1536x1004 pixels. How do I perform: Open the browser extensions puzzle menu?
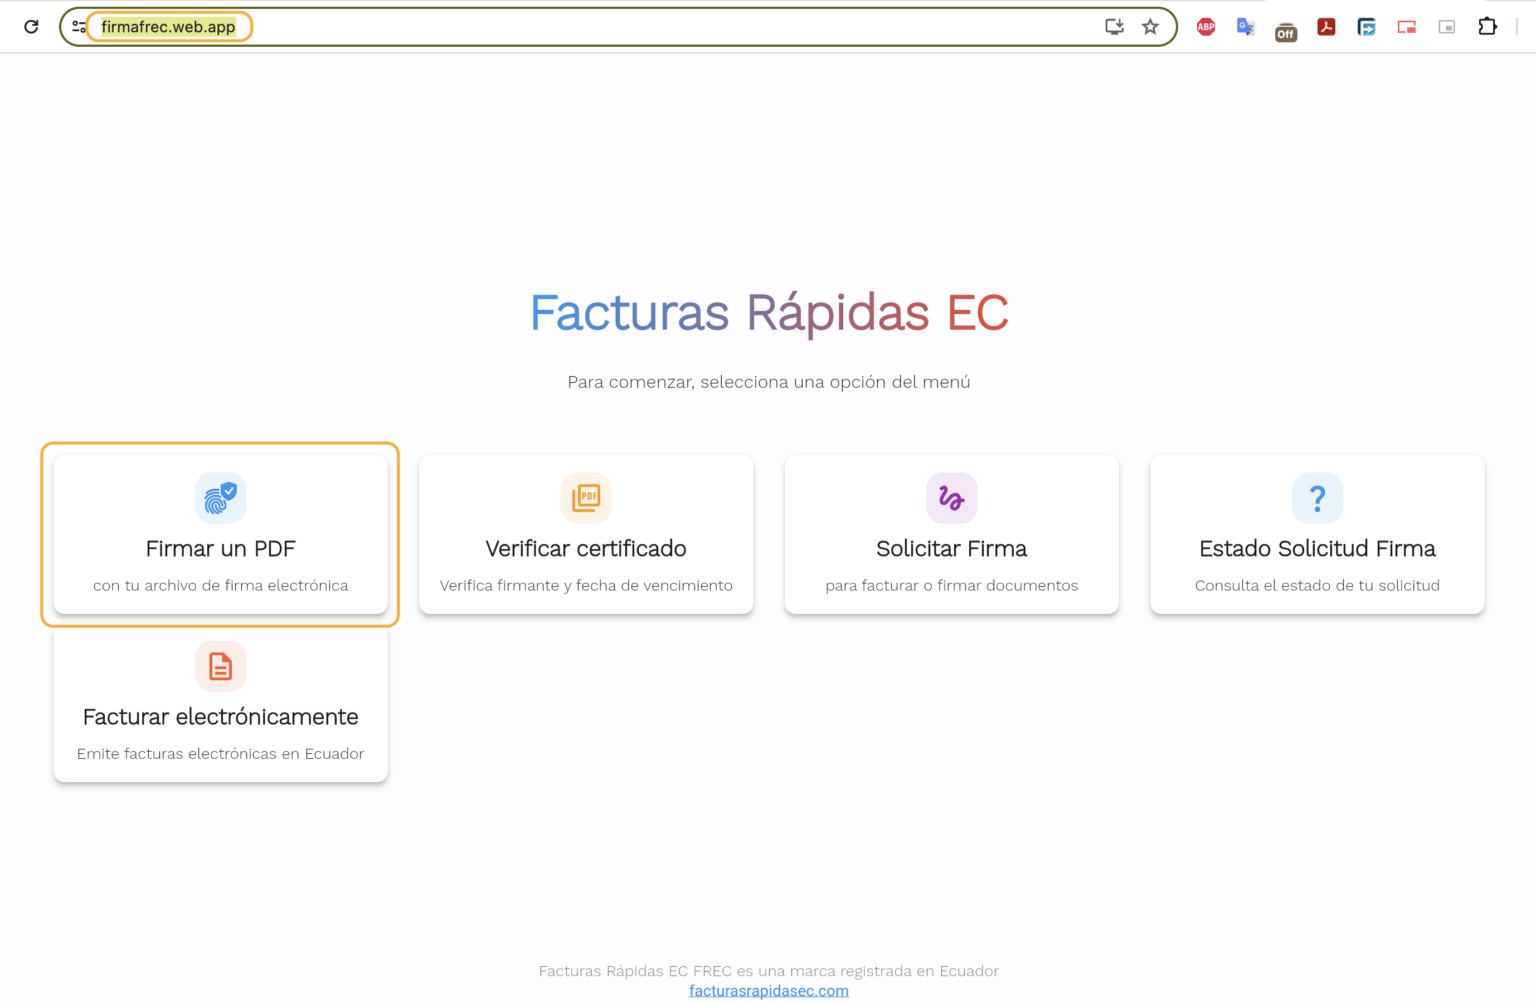1488,27
